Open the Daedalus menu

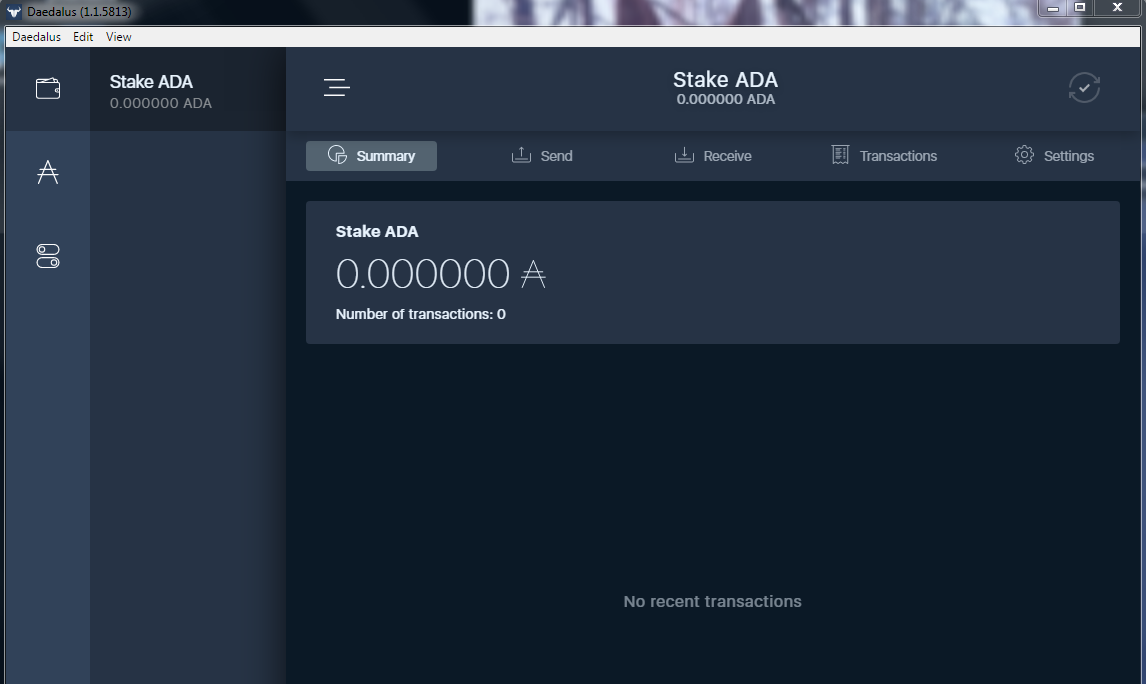37,37
